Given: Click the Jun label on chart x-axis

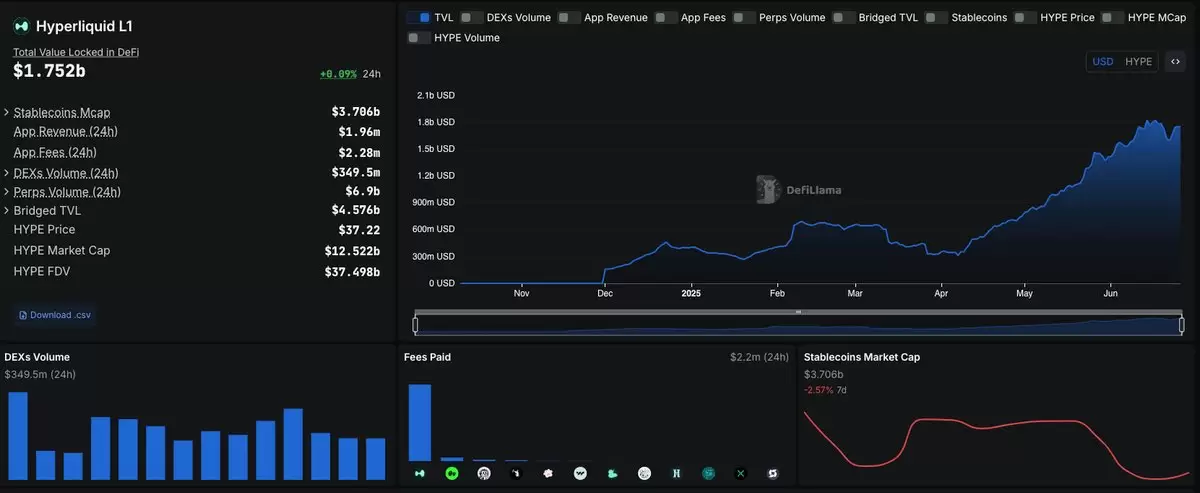Looking at the screenshot, I should [x=1112, y=293].
